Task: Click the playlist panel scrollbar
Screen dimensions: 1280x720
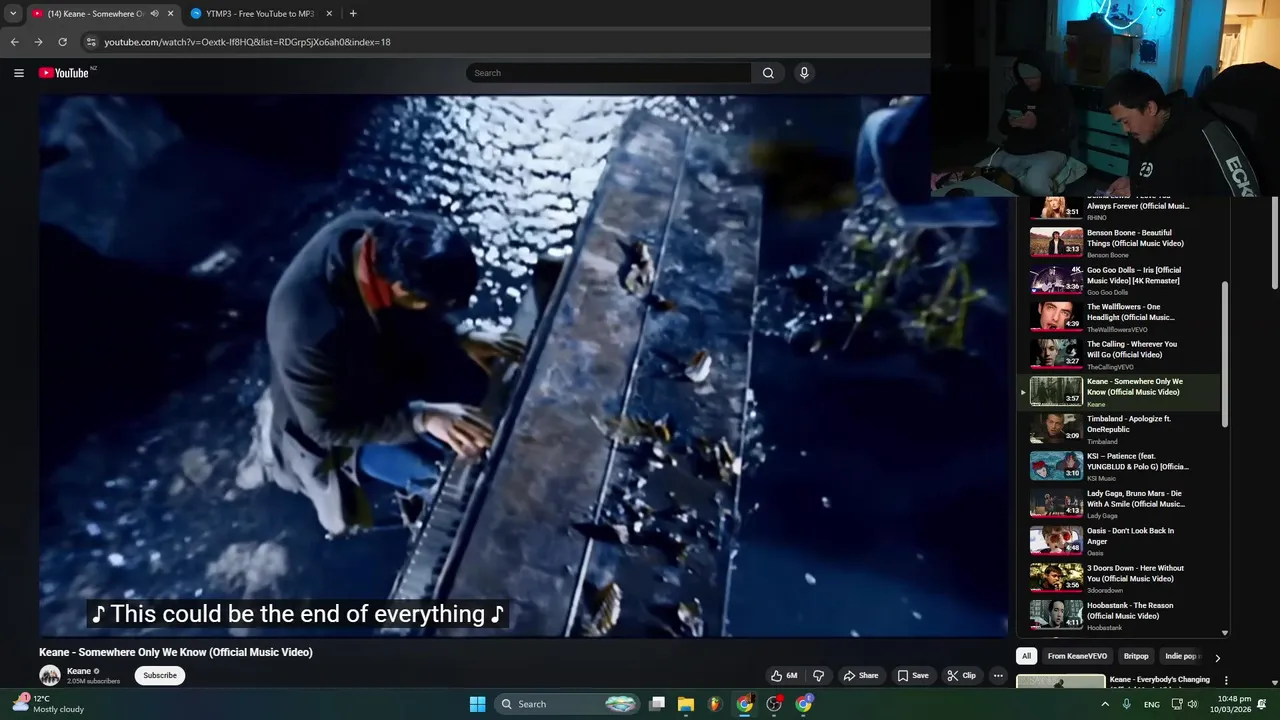Action: coord(1225,355)
